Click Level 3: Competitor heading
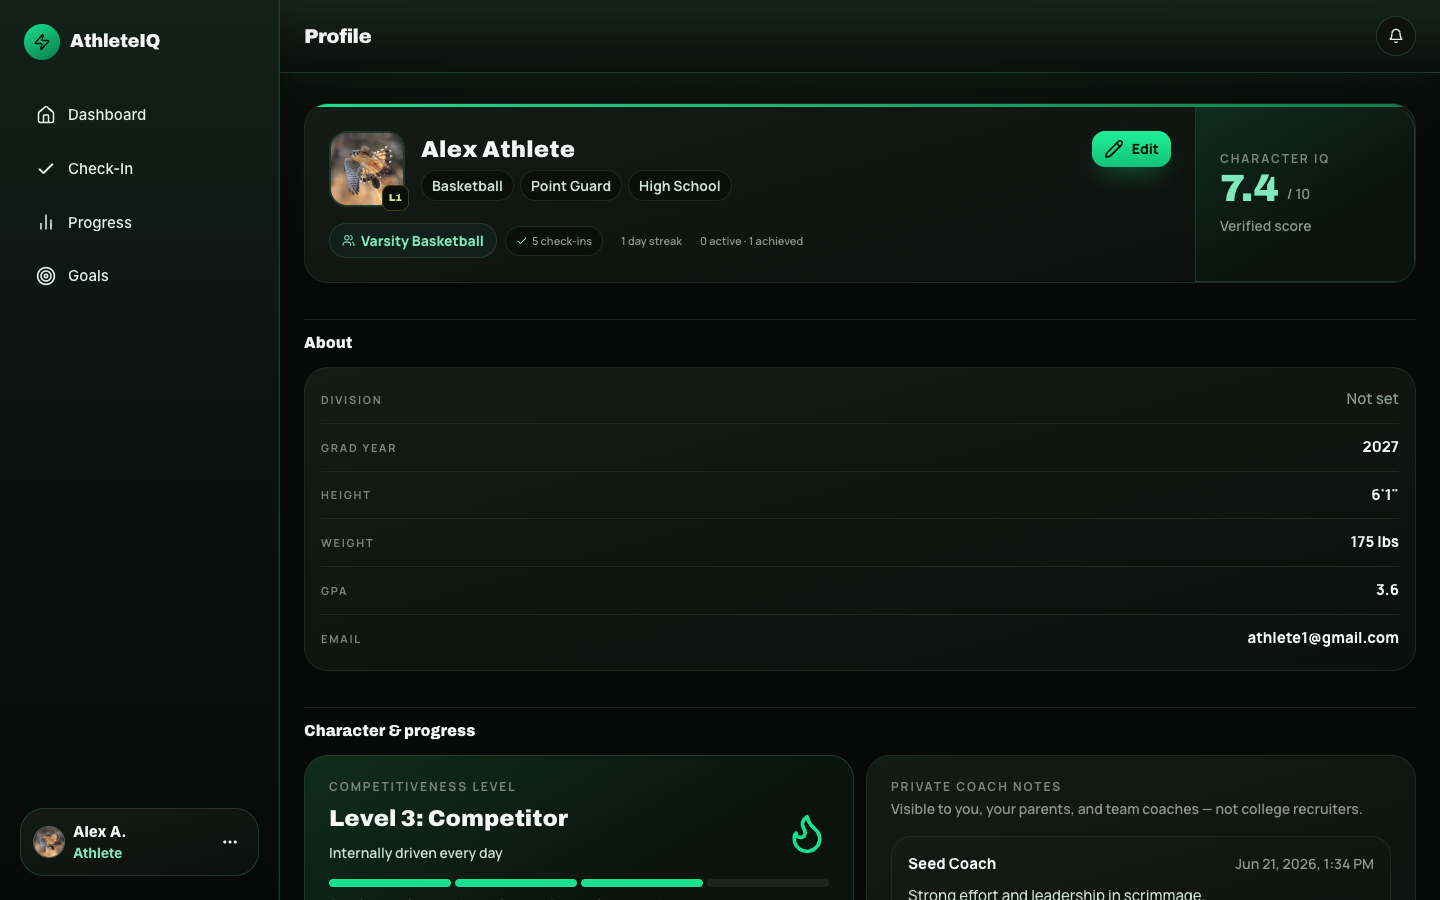 (x=448, y=818)
